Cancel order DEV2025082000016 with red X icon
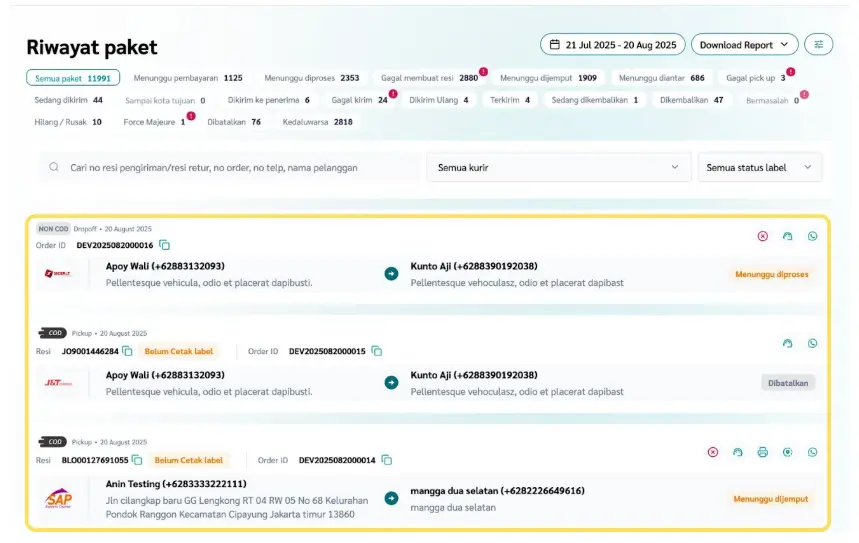 [762, 236]
